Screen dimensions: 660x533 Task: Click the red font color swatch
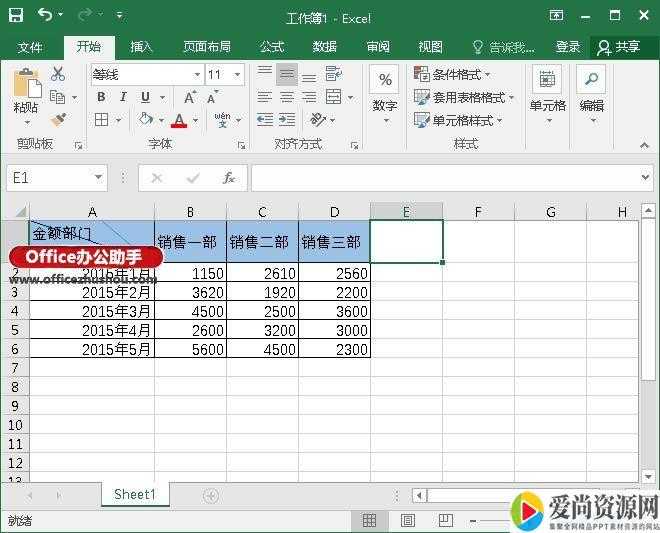(179, 120)
